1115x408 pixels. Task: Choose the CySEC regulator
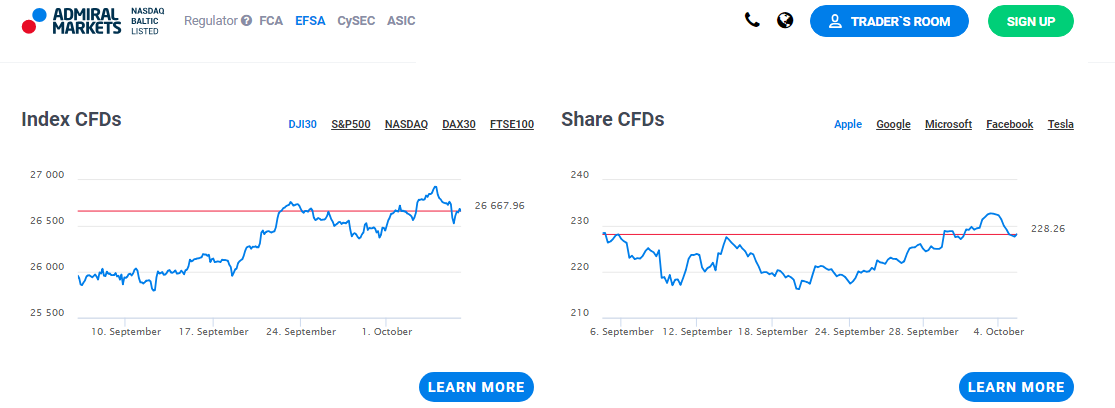[356, 21]
